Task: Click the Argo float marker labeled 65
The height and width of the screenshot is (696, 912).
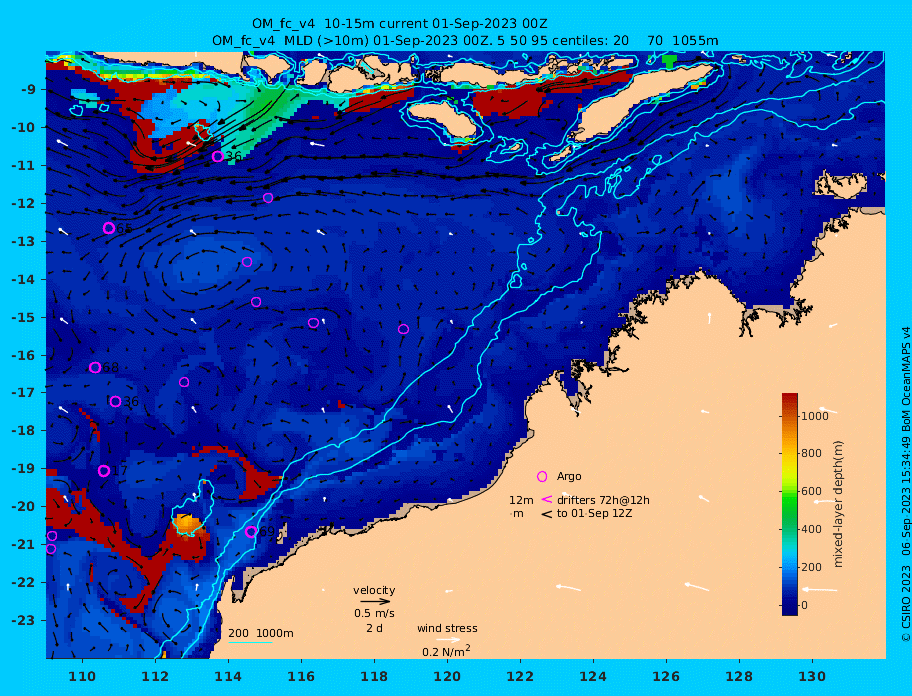Action: (x=109, y=228)
